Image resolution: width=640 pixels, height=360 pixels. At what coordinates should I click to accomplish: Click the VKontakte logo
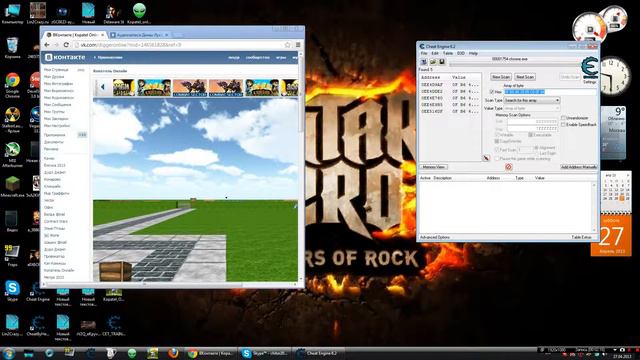(65, 58)
